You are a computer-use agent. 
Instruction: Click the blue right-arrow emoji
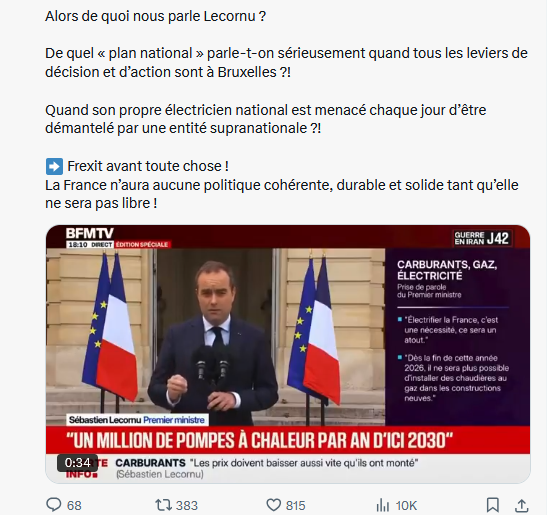click(x=54, y=166)
